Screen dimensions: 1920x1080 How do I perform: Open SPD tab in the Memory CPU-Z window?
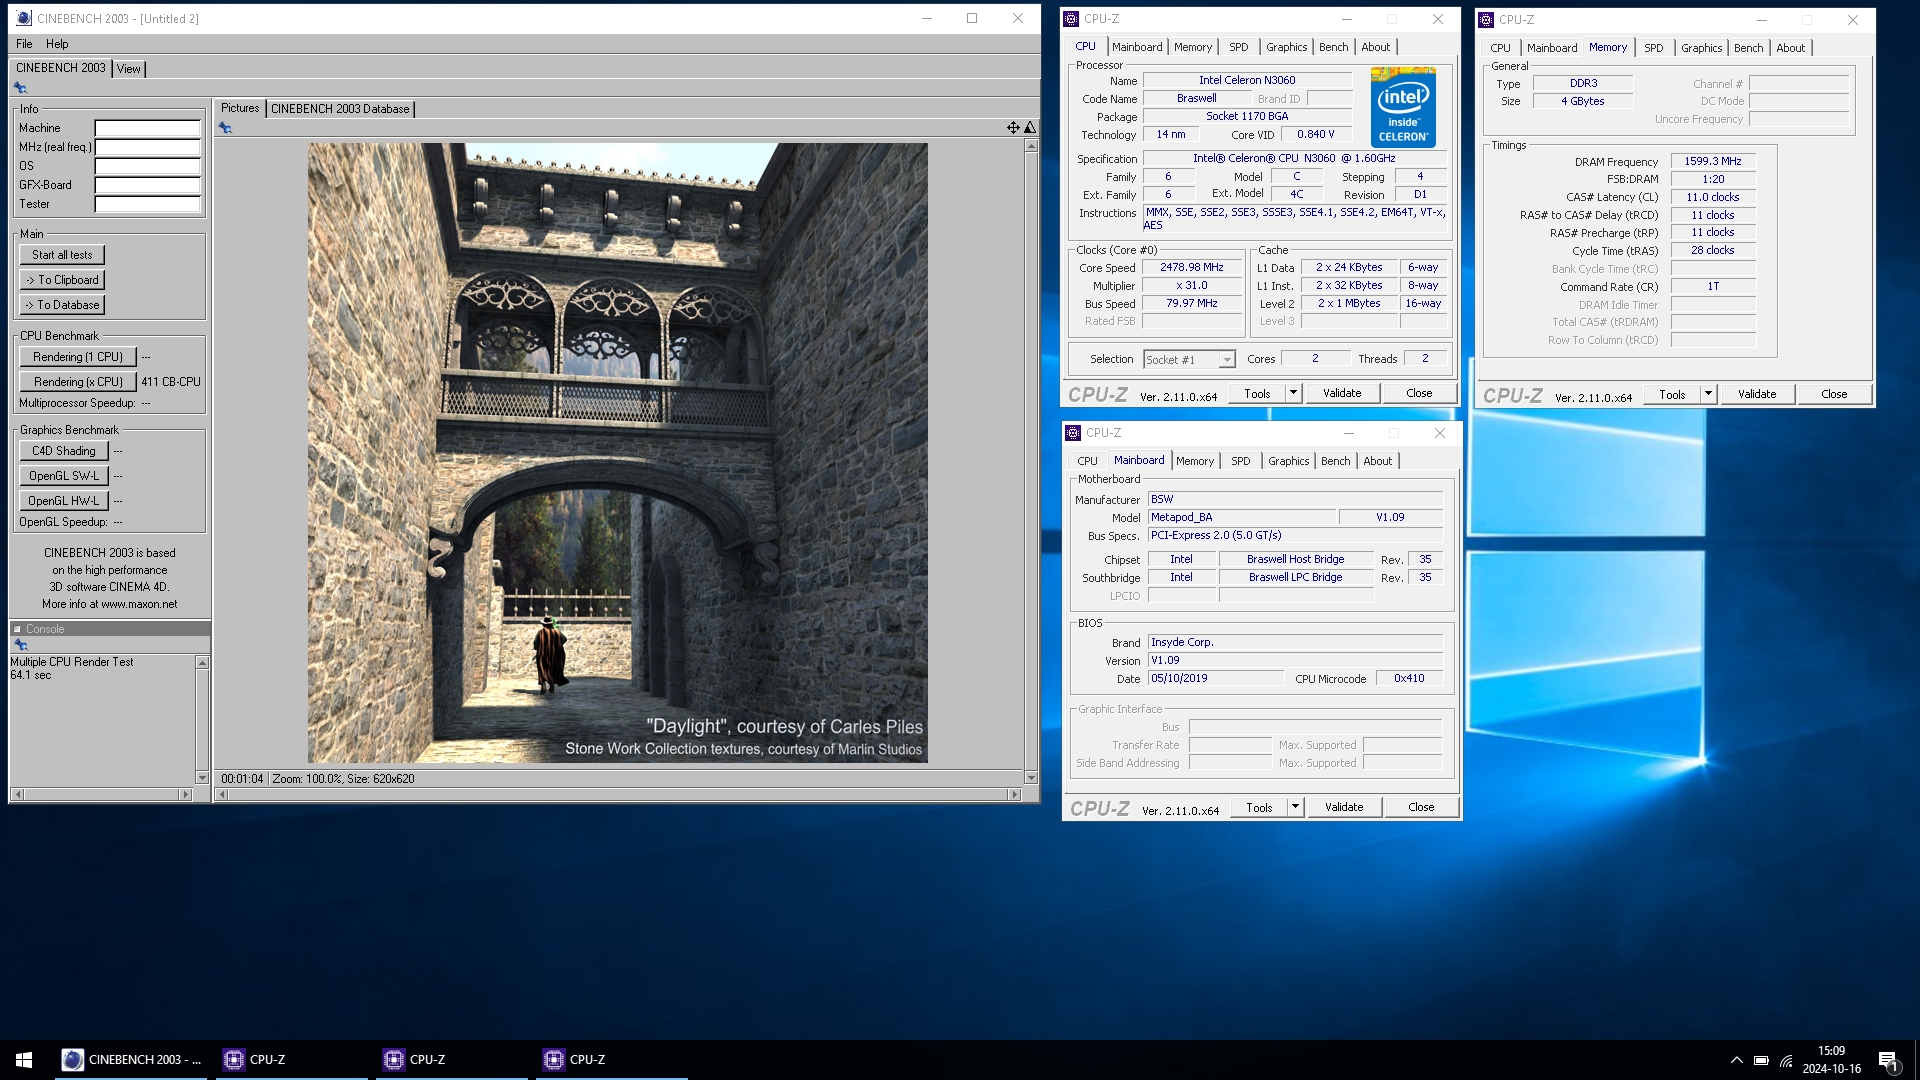1654,48
